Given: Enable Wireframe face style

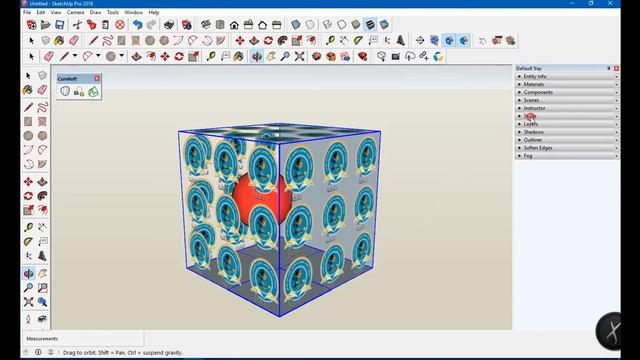Looking at the screenshot, I should [x=327, y=25].
